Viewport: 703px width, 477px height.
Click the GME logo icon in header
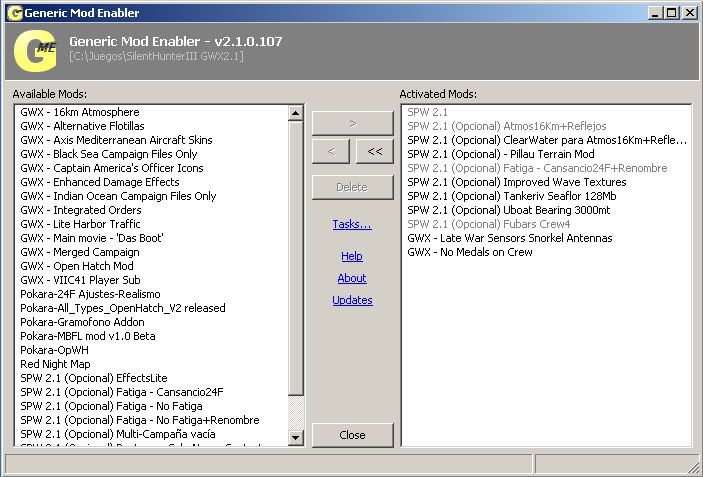point(35,51)
